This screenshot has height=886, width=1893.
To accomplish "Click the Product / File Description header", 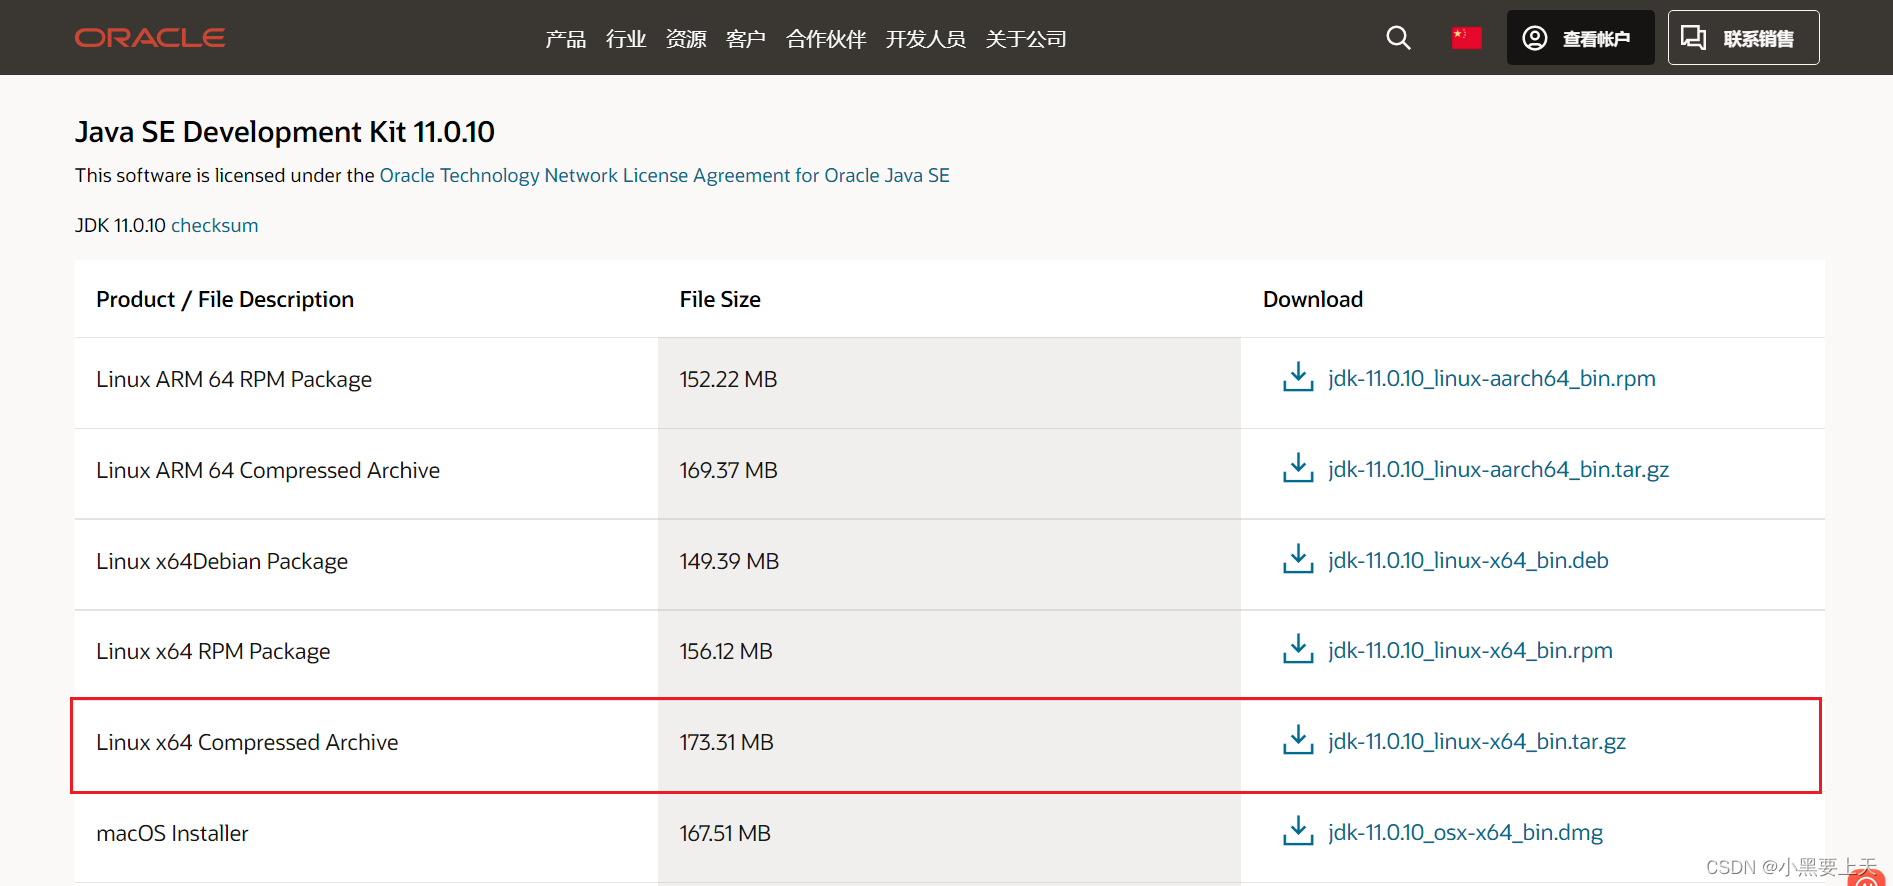I will [225, 300].
